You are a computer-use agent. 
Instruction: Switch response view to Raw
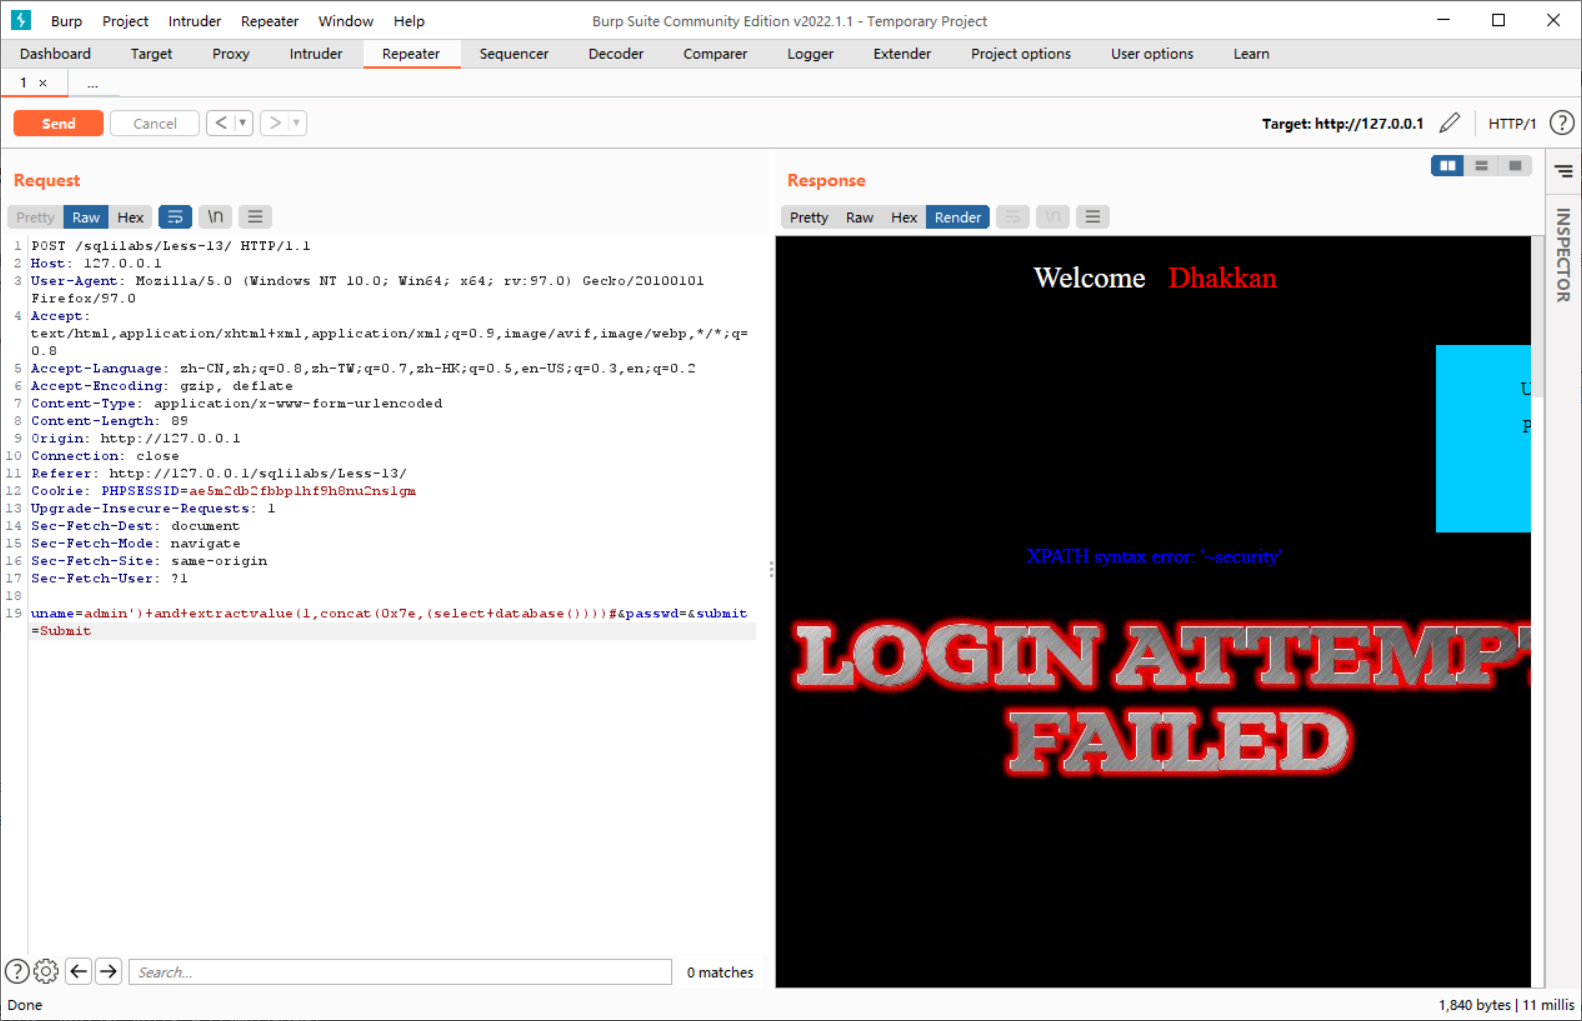(860, 217)
